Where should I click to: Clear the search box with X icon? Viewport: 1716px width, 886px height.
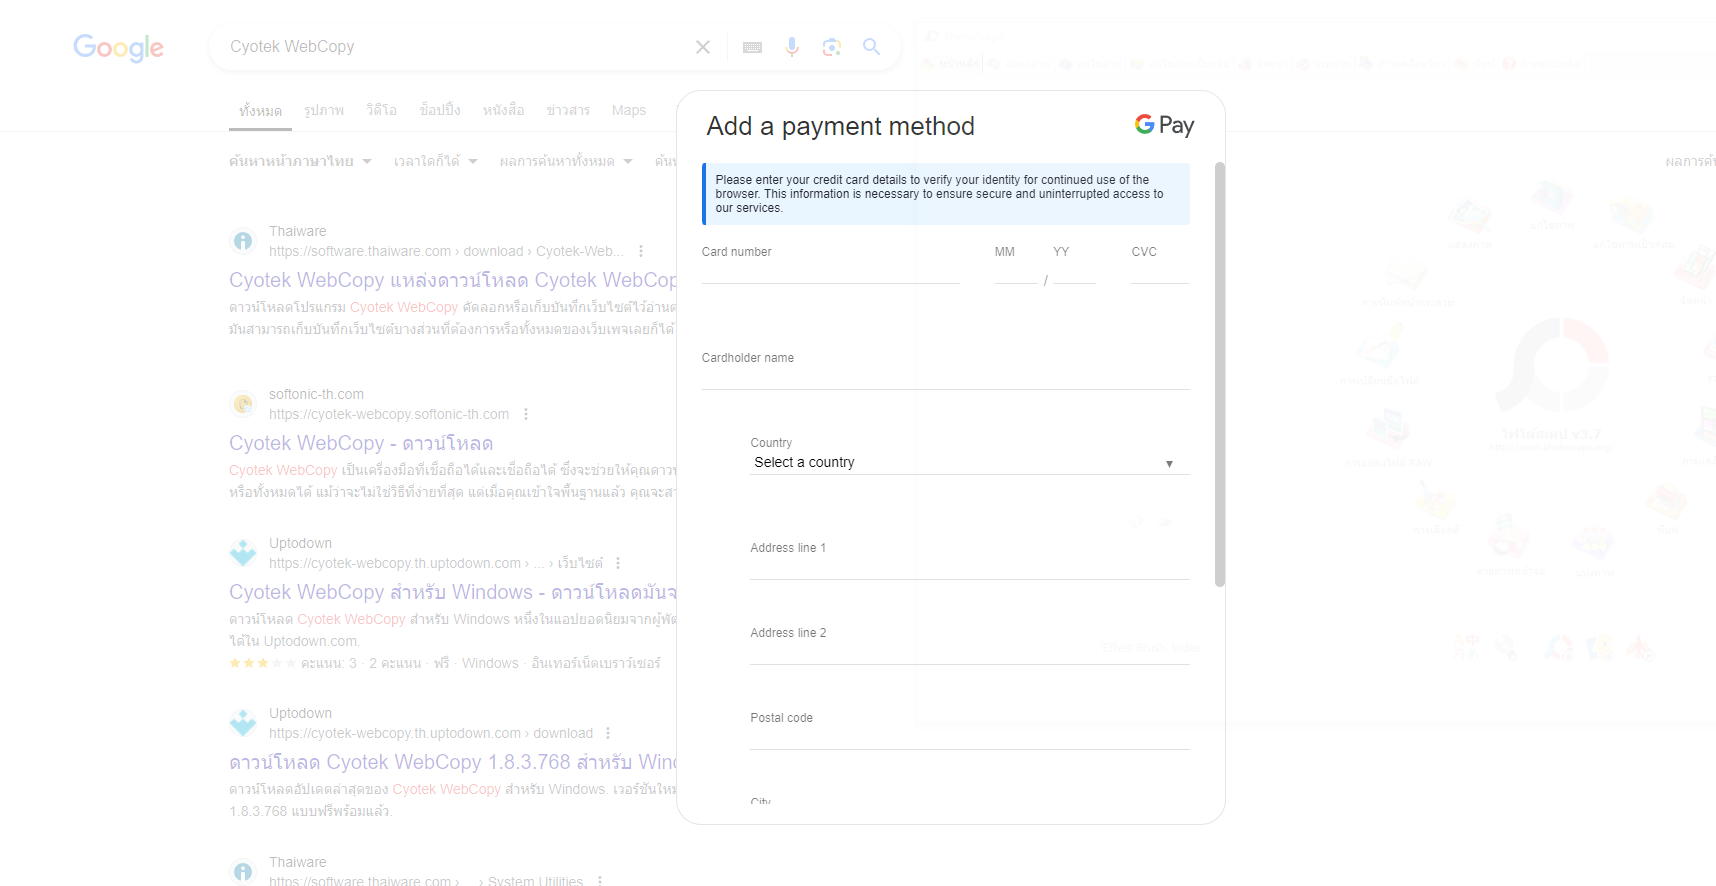[x=703, y=47]
